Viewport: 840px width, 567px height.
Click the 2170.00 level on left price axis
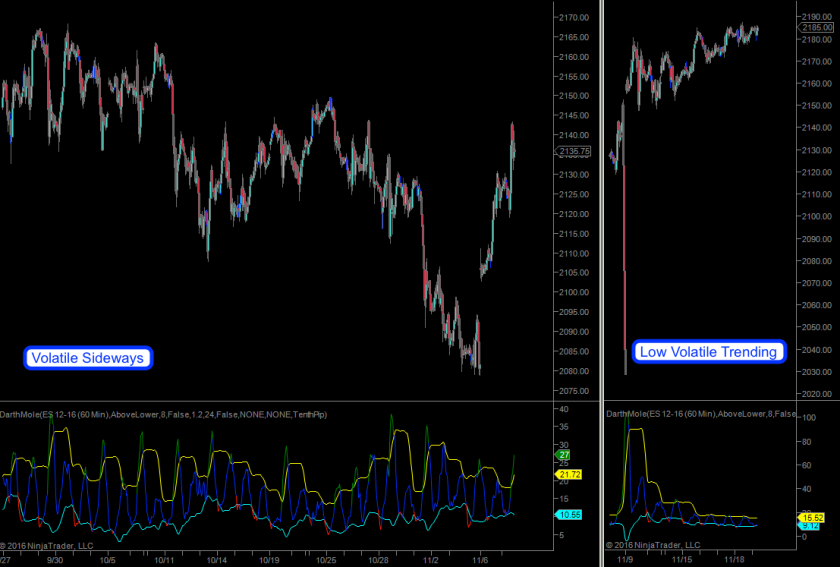coord(575,17)
